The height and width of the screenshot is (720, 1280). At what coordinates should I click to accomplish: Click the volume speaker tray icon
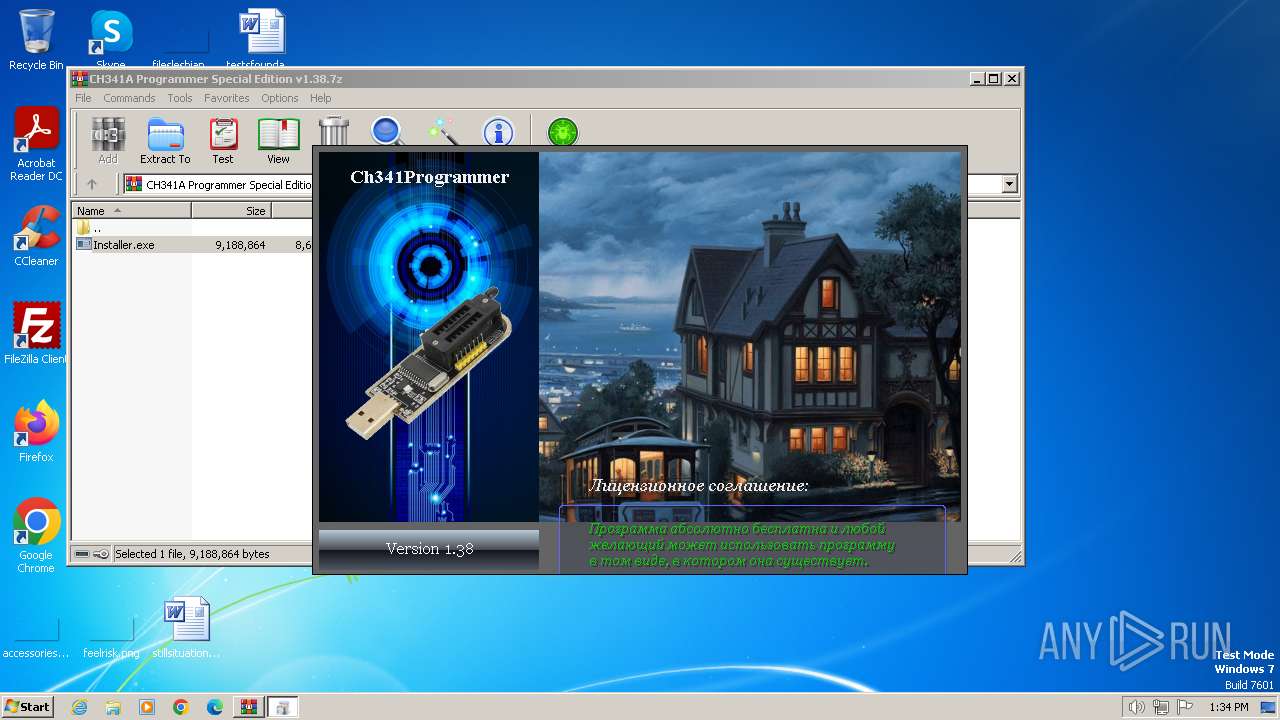click(1136, 707)
